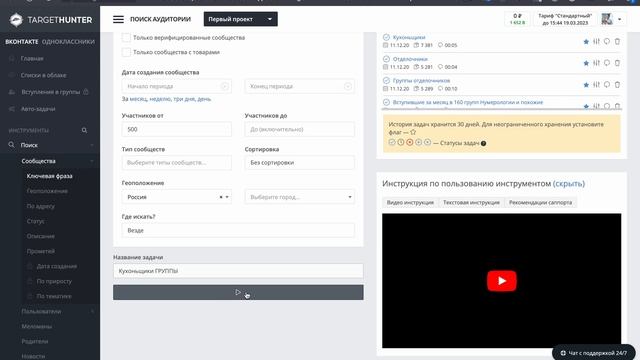Open settings sliders for Отделочники task

pos(596,63)
